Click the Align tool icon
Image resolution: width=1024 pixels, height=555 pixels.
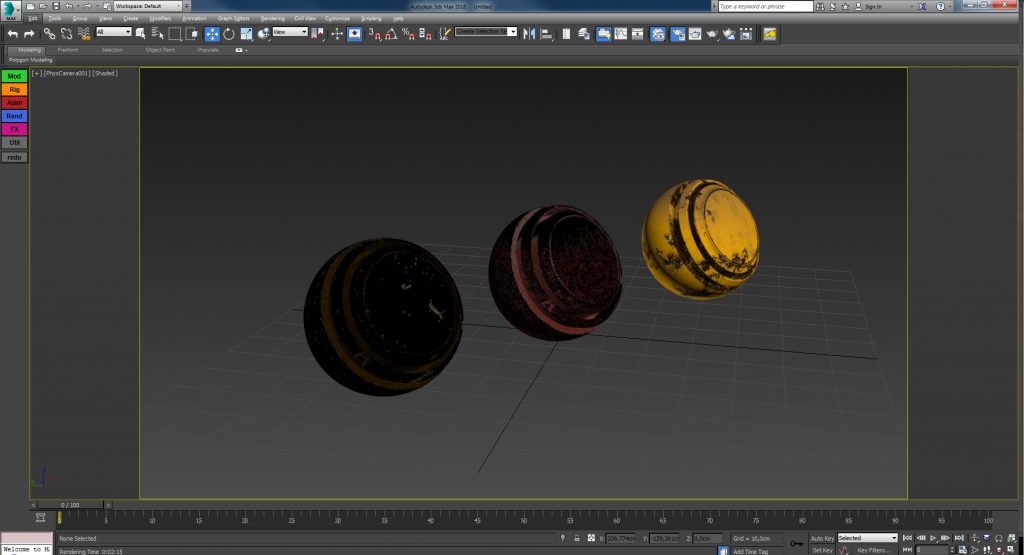(x=547, y=34)
